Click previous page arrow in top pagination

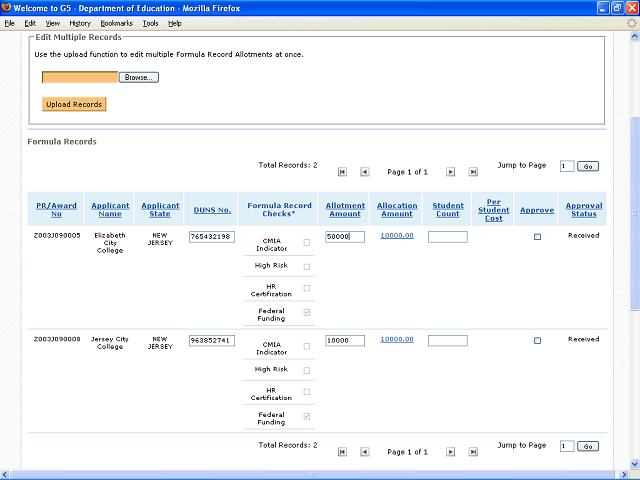tap(364, 172)
